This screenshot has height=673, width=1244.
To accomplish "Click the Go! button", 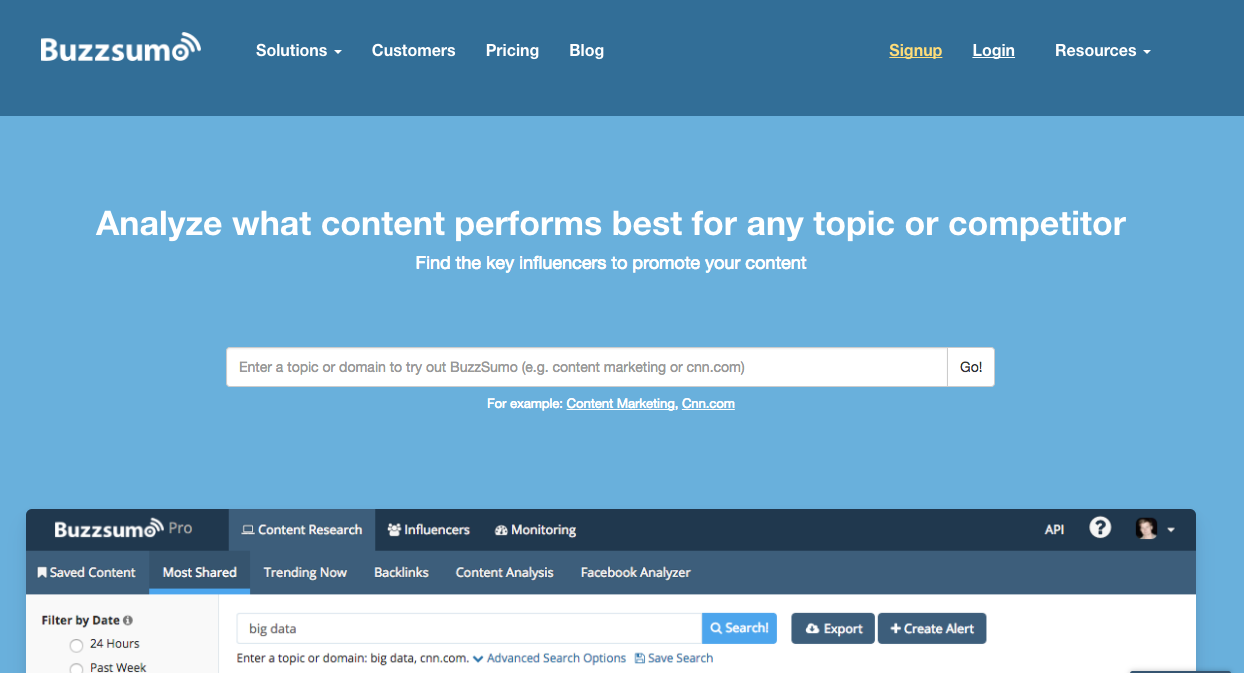I will (x=971, y=367).
